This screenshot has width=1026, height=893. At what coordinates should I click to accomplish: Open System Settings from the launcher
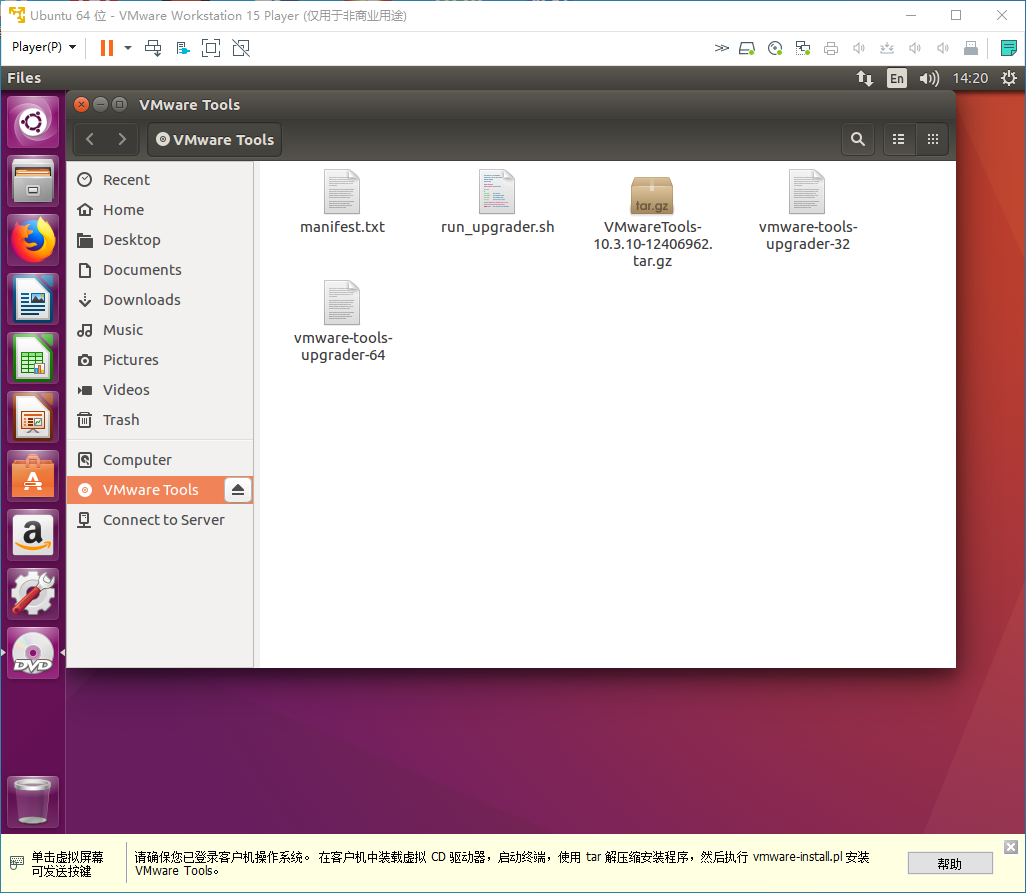(x=33, y=593)
